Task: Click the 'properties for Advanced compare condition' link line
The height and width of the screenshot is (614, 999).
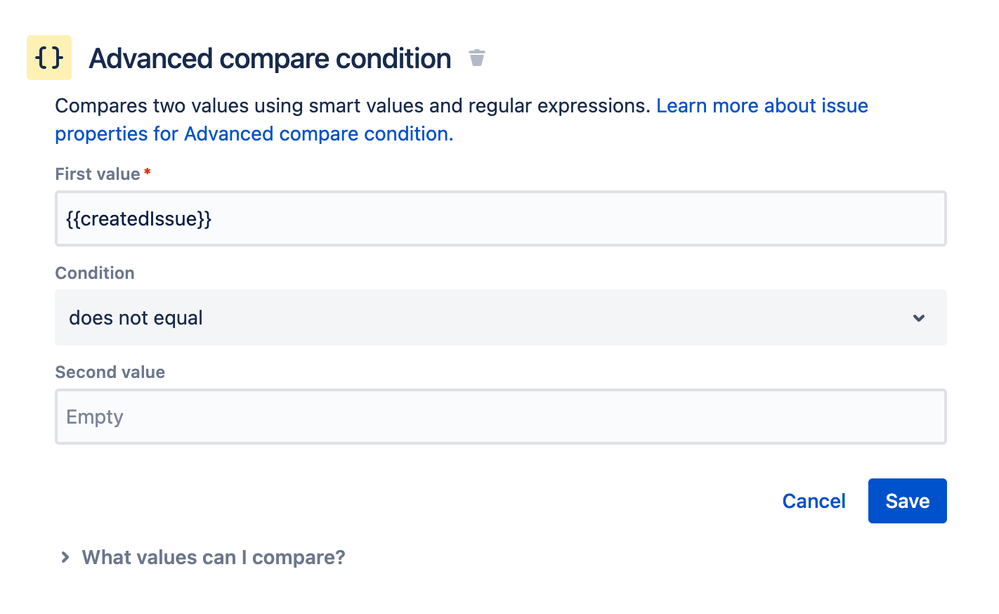Action: tap(254, 134)
